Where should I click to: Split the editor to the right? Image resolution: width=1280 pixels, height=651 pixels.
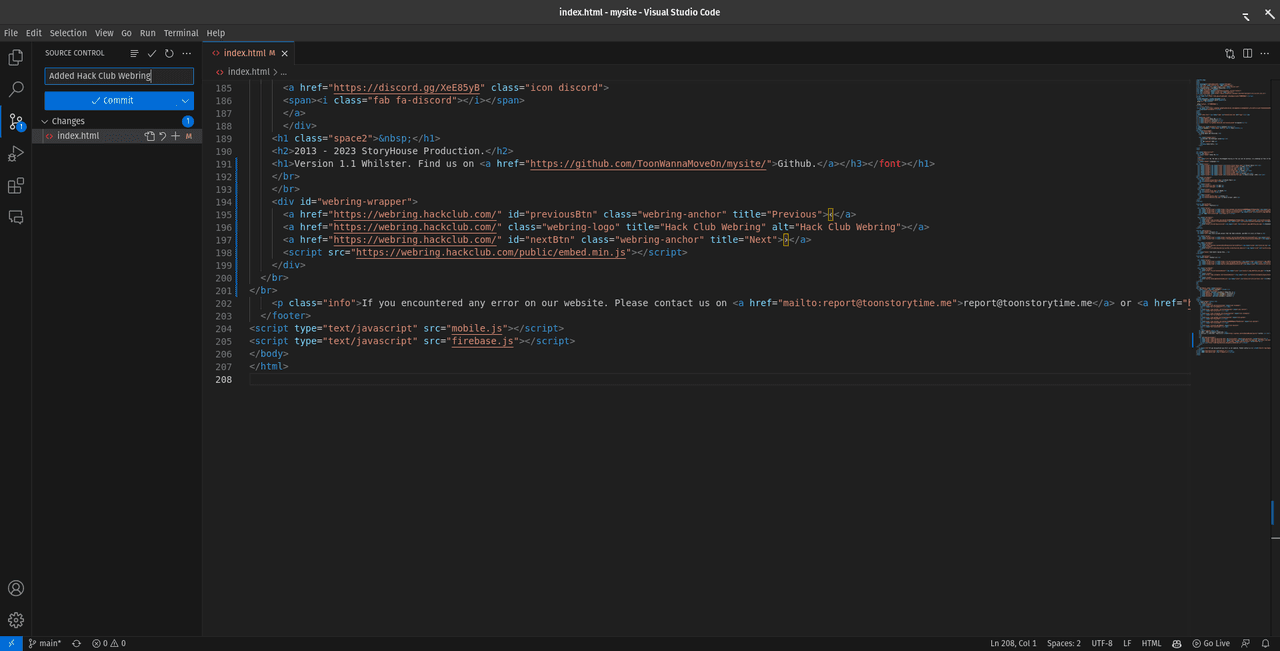pyautogui.click(x=1247, y=53)
